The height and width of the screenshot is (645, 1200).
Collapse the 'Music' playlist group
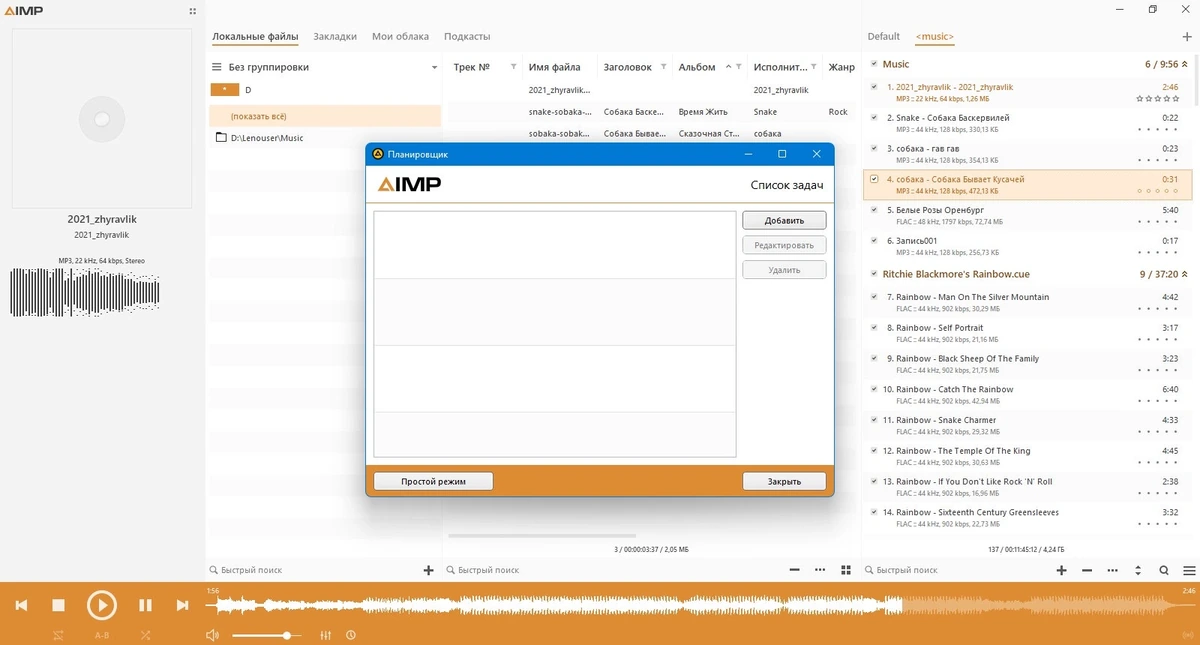tap(1185, 64)
